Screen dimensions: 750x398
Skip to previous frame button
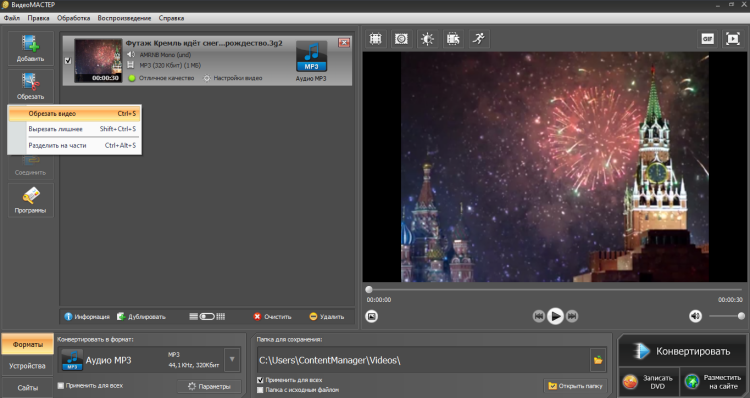(539, 316)
